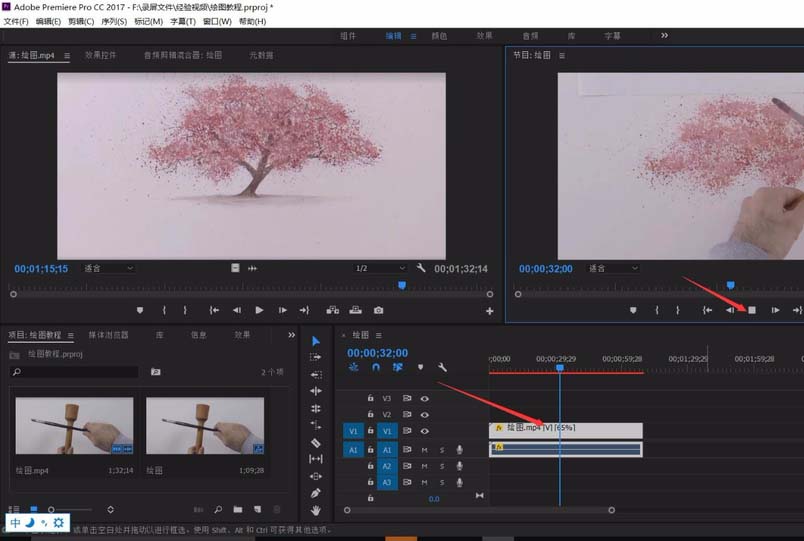The image size is (804, 541).
Task: Hide track V1 with eye toggle
Action: (x=425, y=431)
